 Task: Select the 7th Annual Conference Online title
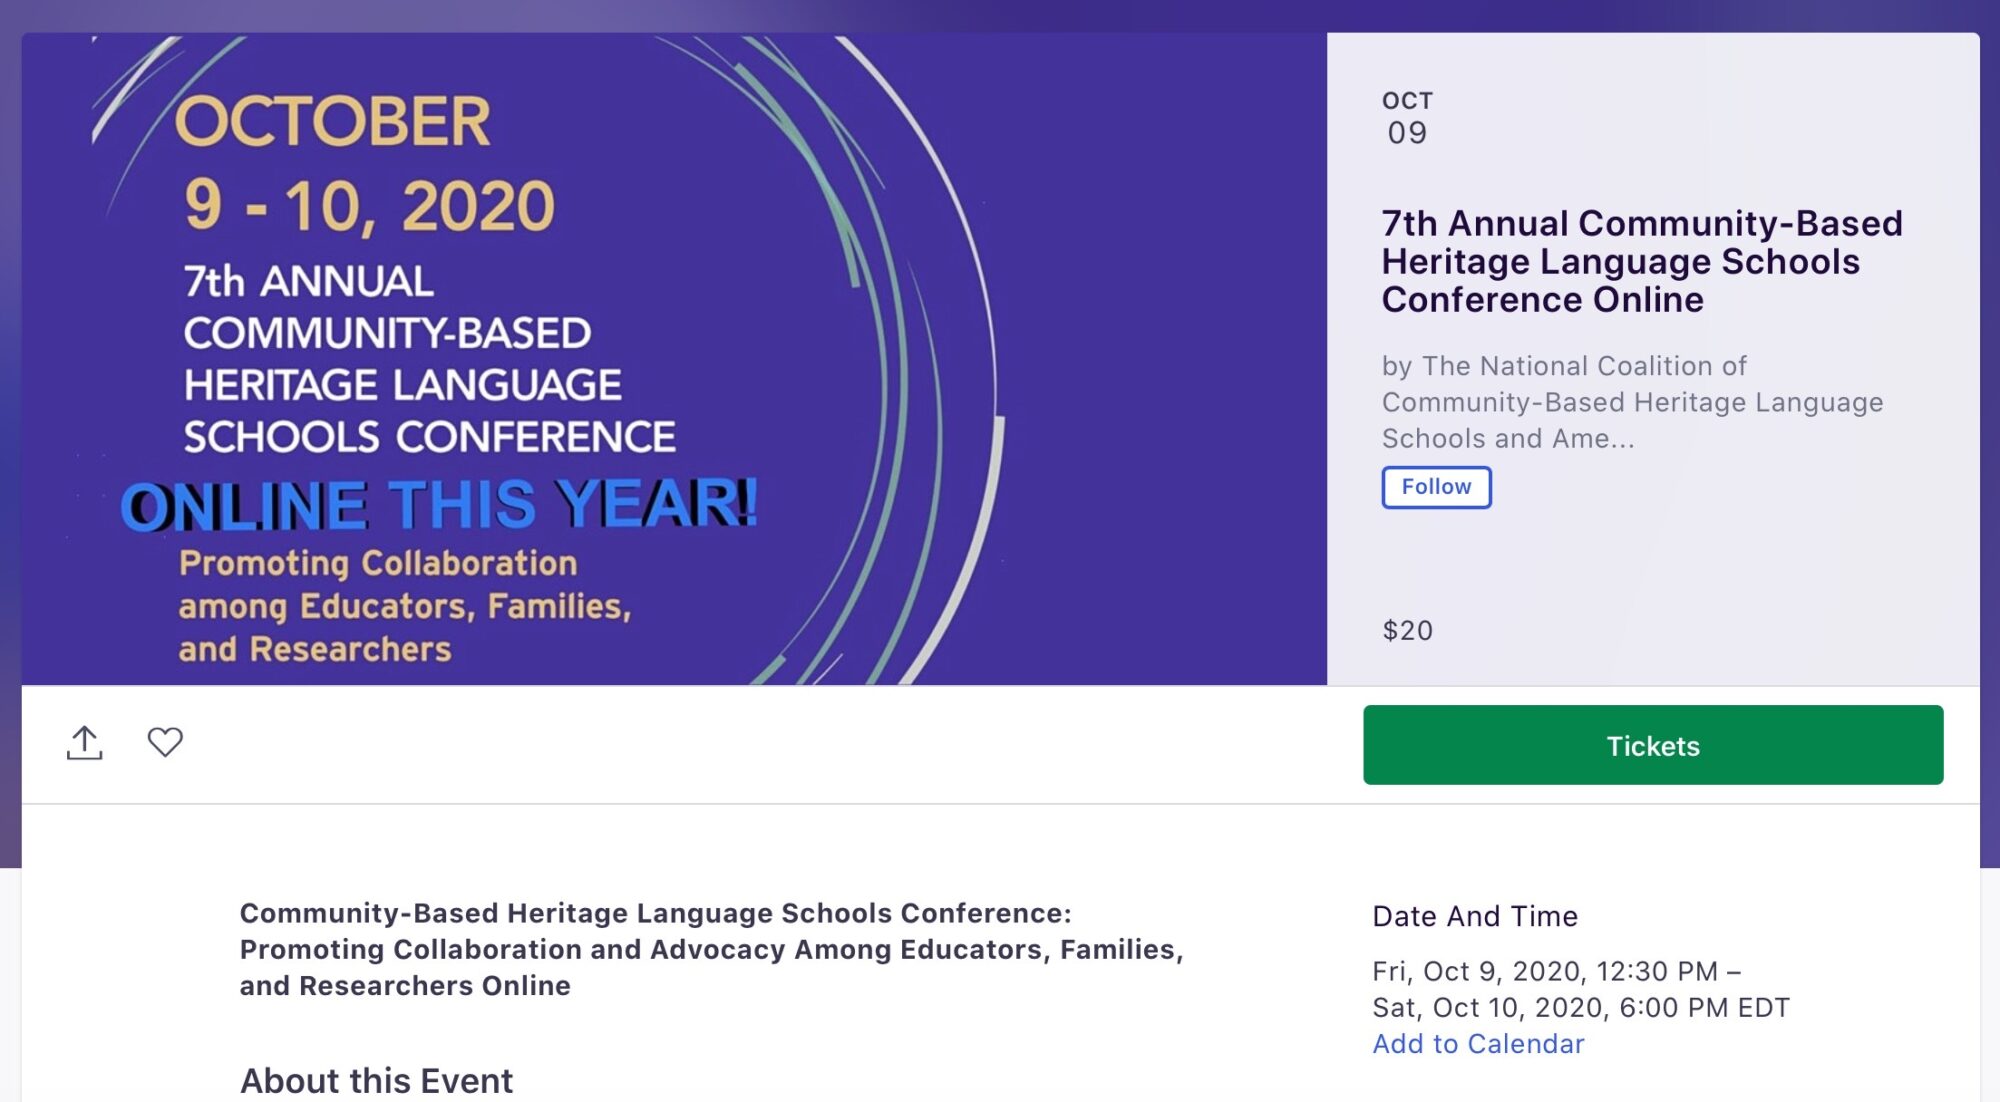(x=1641, y=261)
